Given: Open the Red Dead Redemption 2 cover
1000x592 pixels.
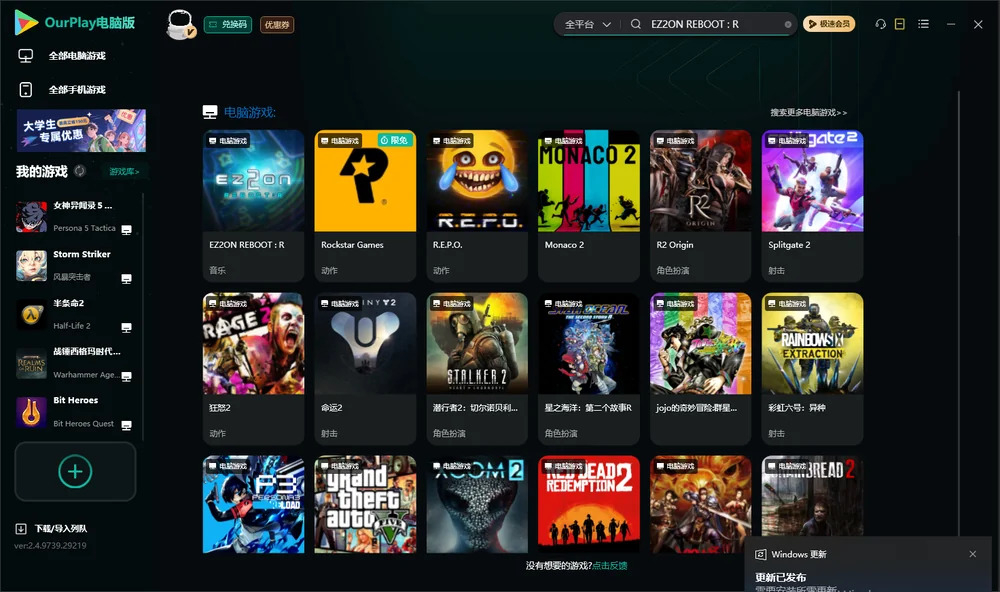Looking at the screenshot, I should tap(589, 504).
